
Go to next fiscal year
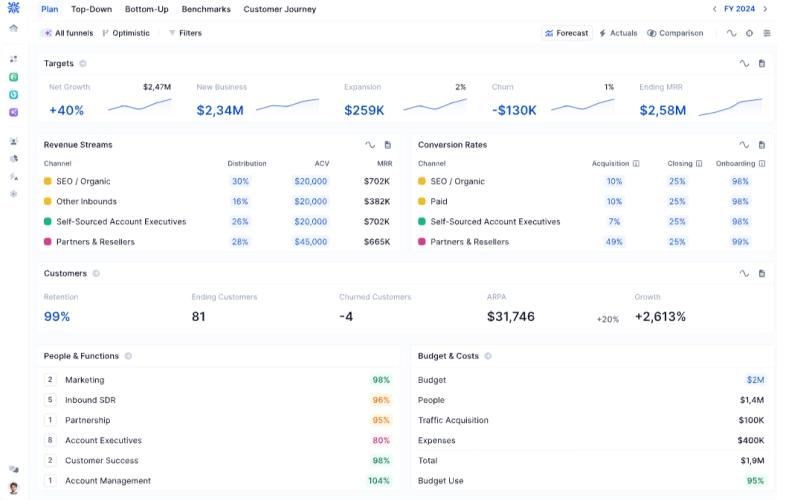pyautogui.click(x=765, y=9)
